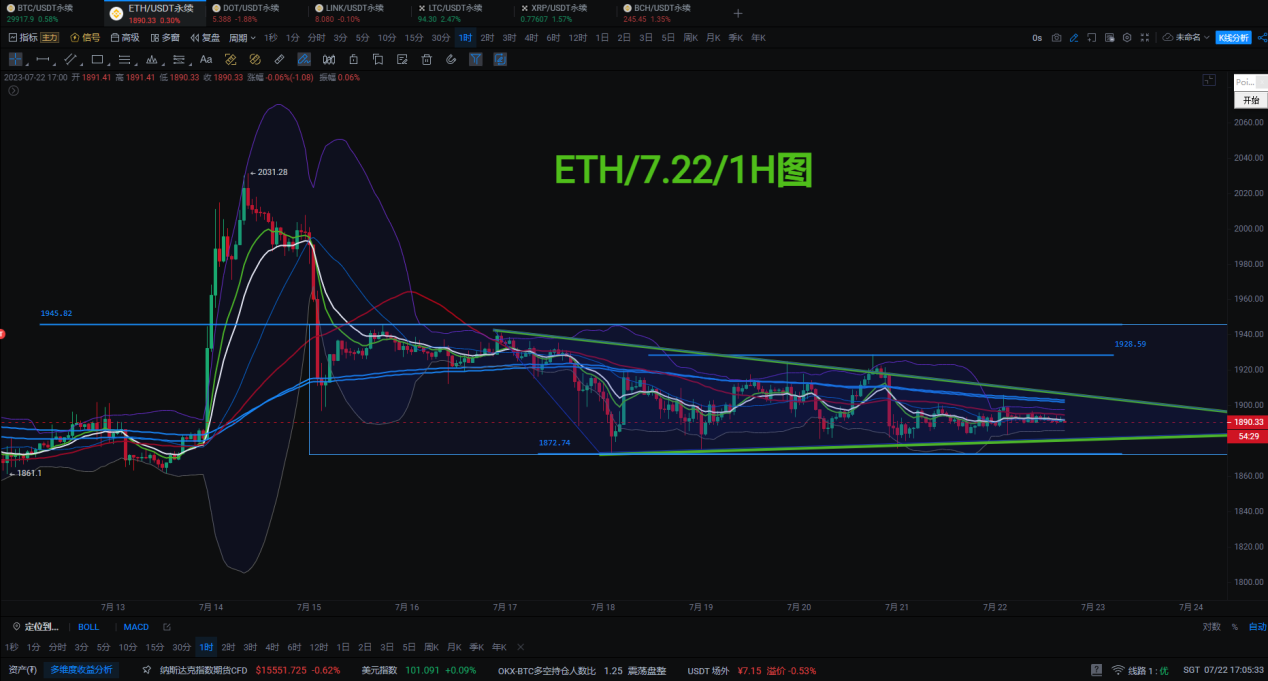The height and width of the screenshot is (681, 1268).
Task: Switch to LINK/USDT永续 tab
Action: pos(360,13)
